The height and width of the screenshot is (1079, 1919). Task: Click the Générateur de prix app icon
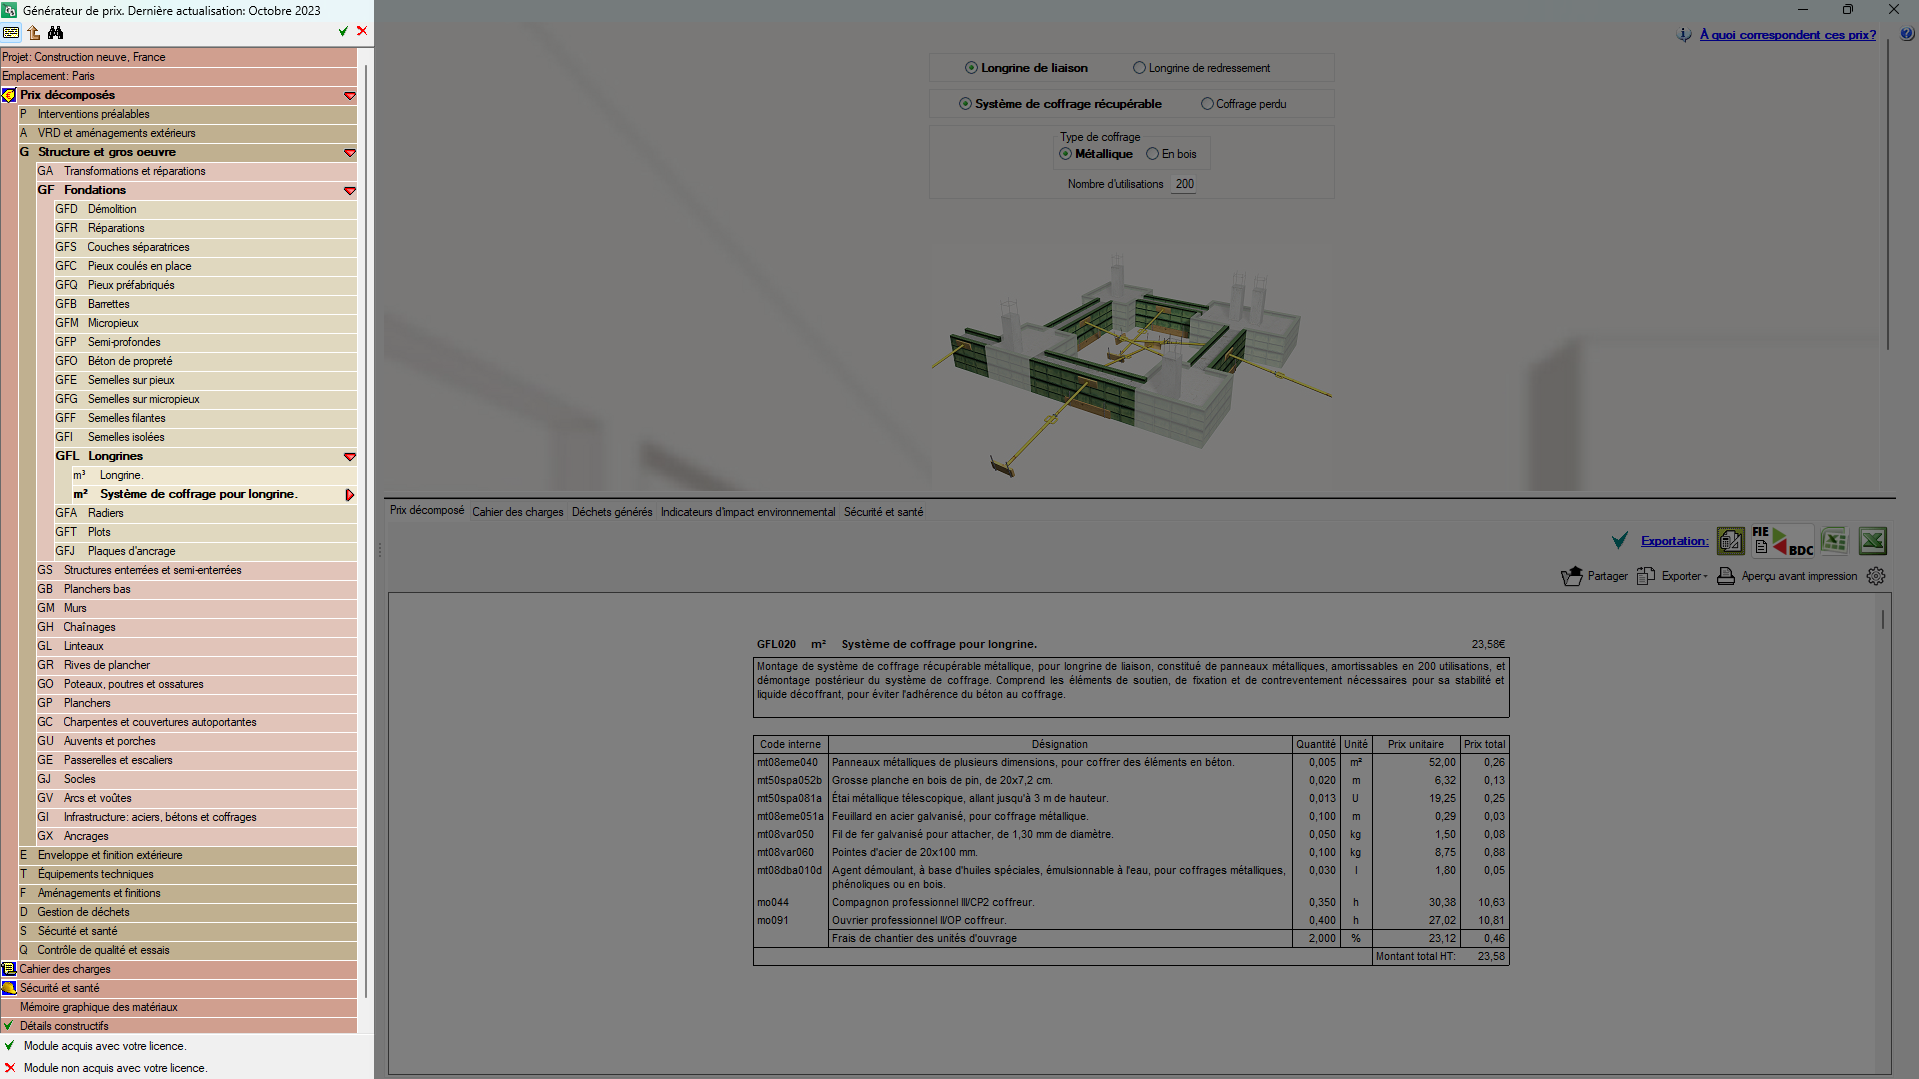pos(9,10)
